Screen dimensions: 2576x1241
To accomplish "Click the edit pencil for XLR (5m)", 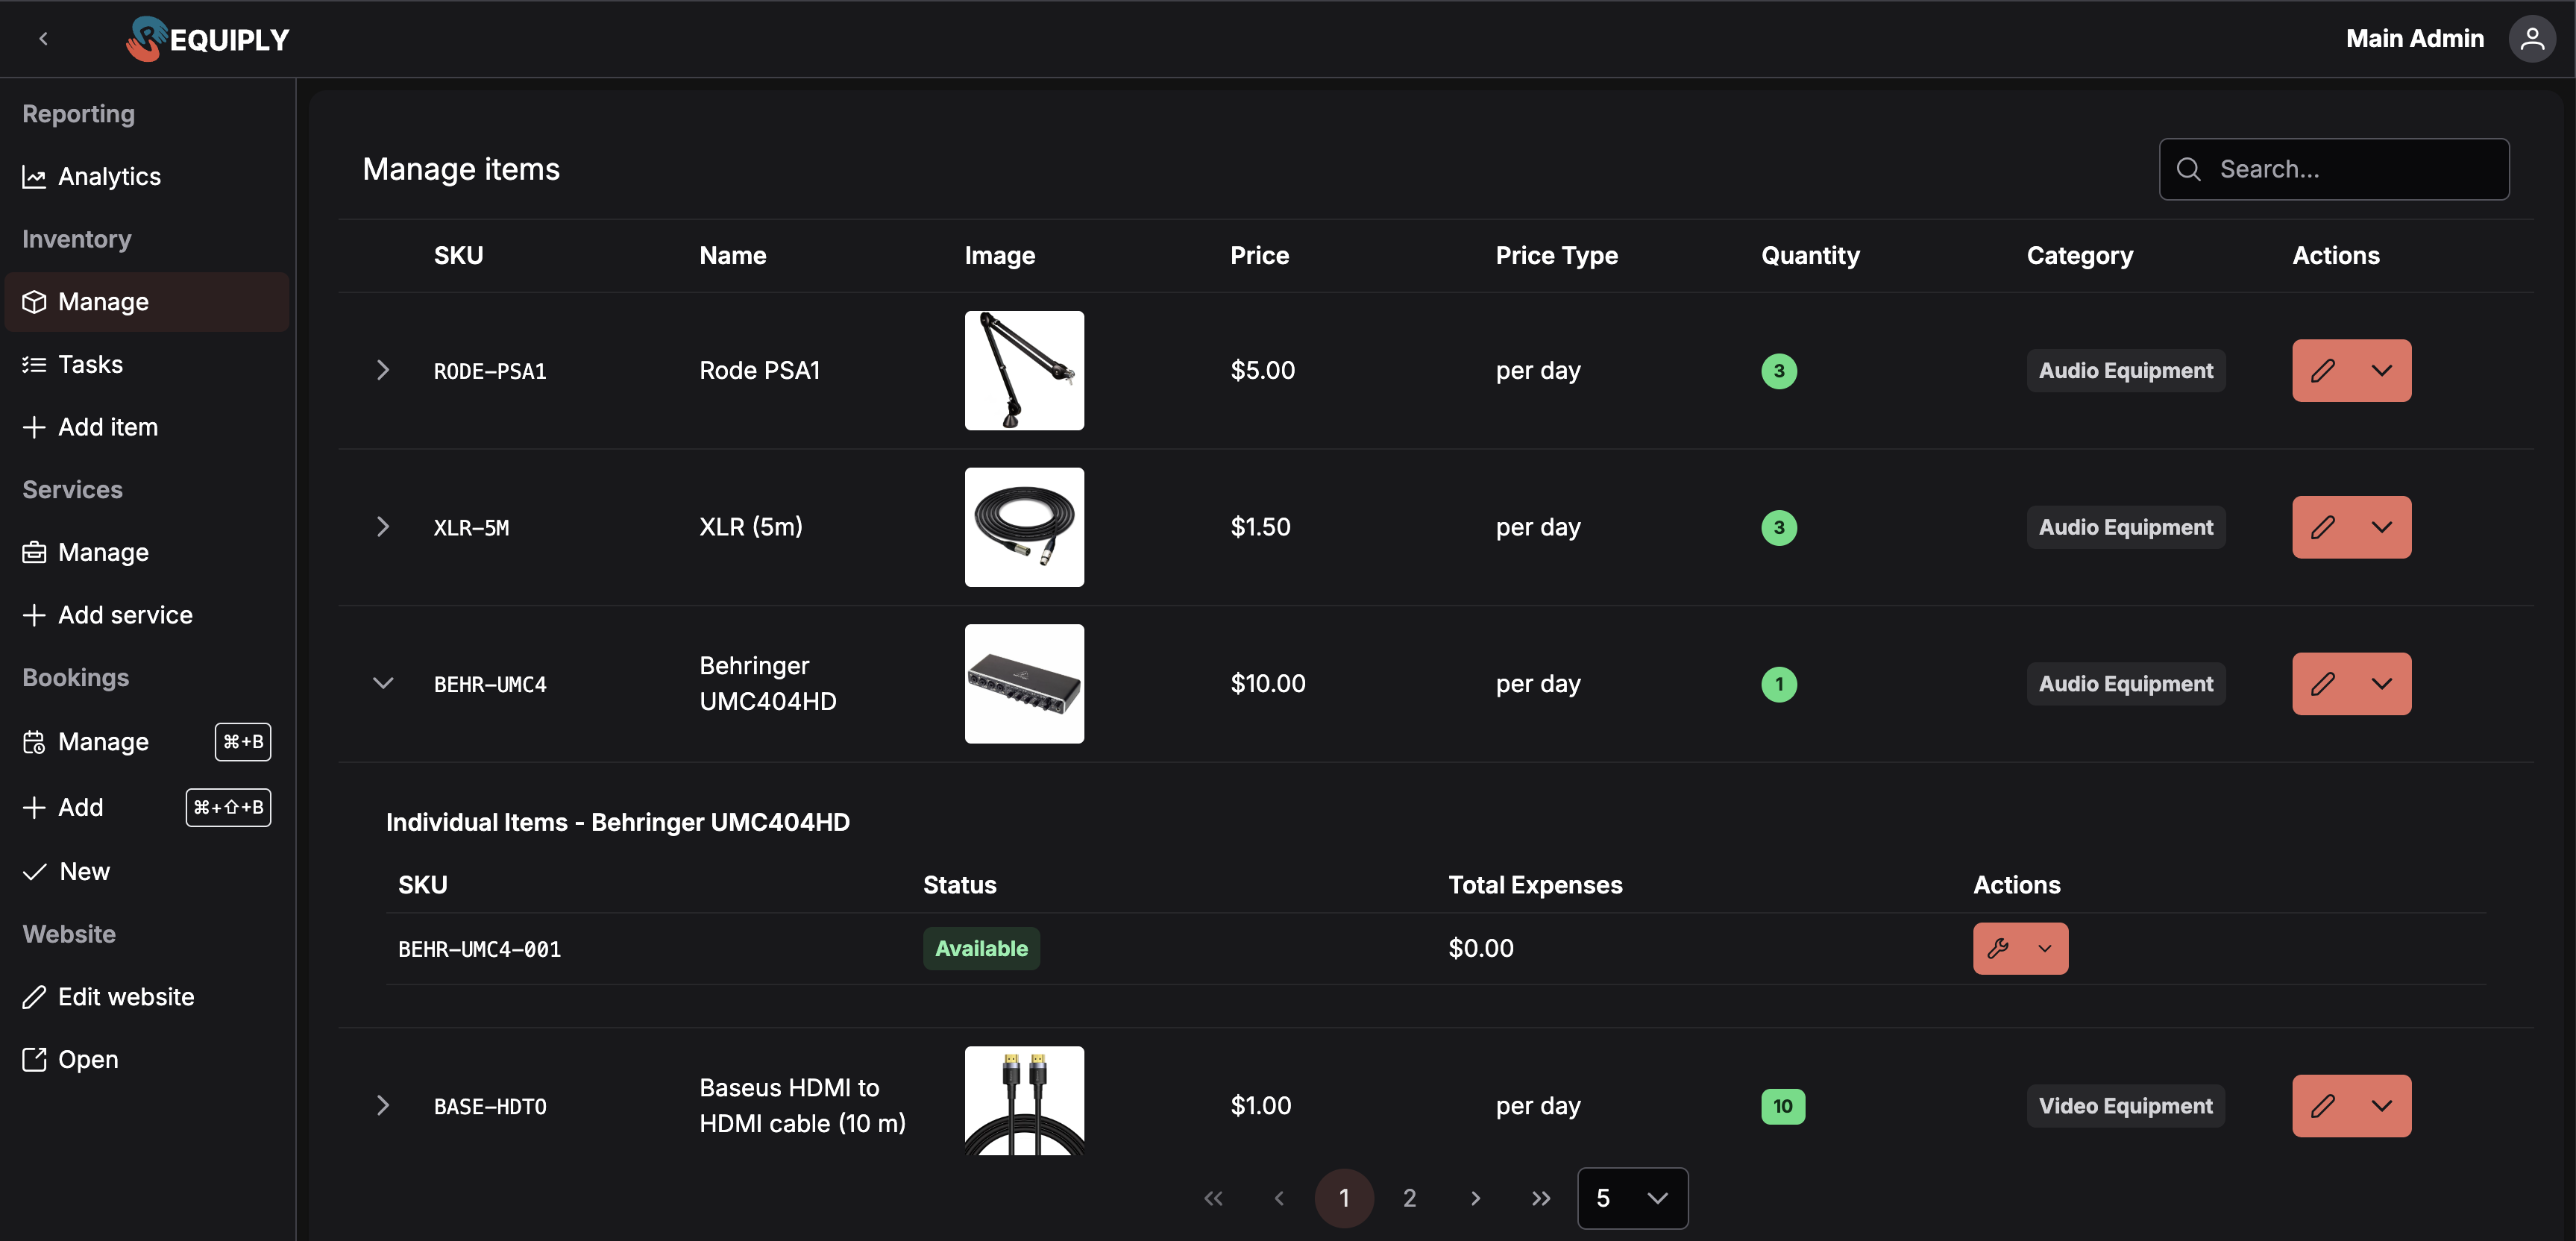I will (2322, 527).
